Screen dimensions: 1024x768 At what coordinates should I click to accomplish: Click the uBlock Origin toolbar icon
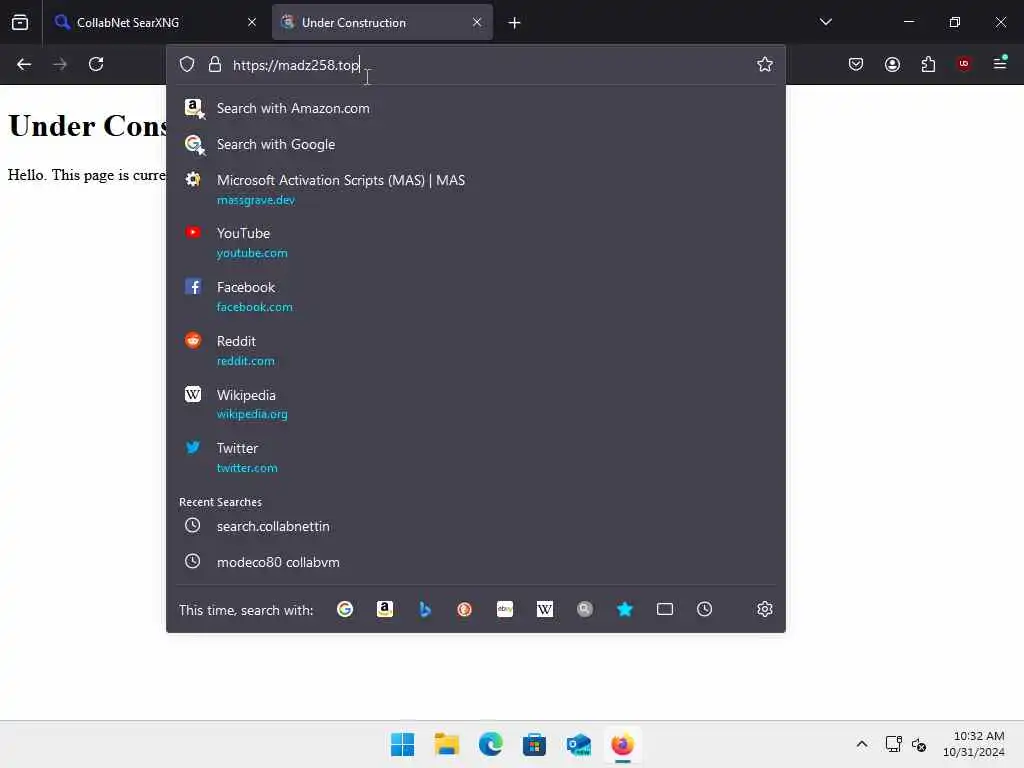pos(964,64)
